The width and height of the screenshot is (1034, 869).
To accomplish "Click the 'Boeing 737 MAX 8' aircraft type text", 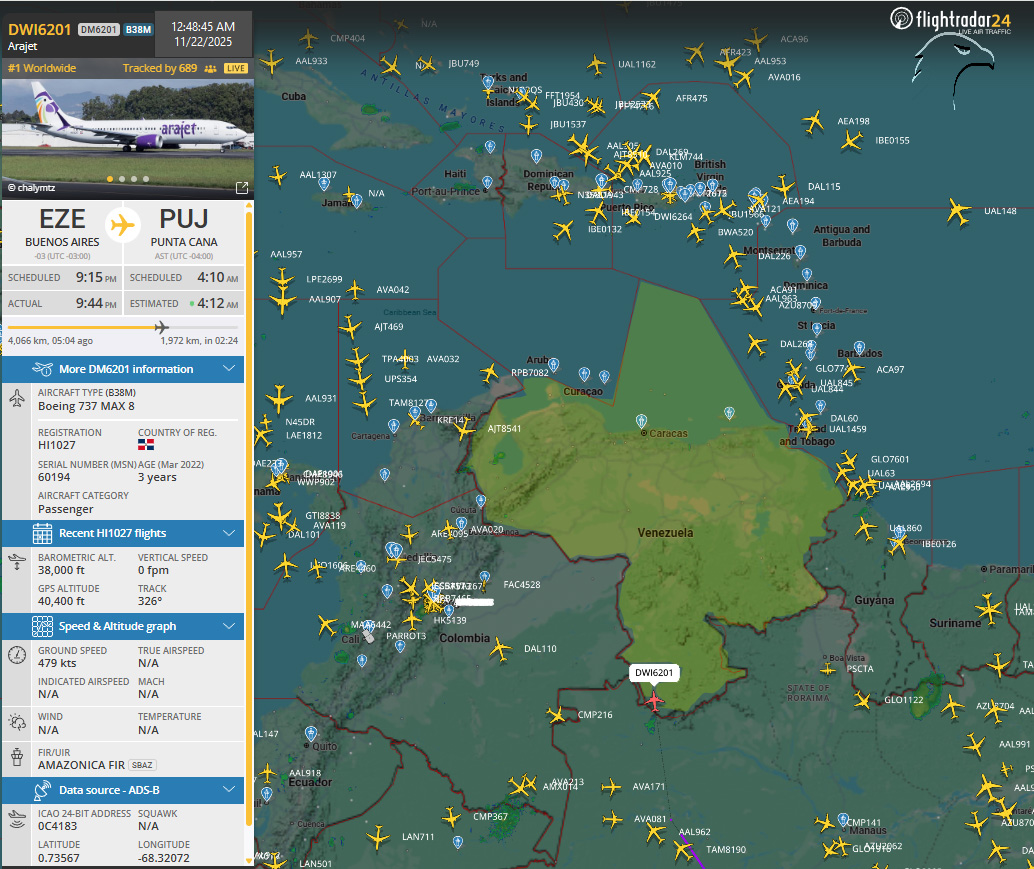I will (86, 407).
